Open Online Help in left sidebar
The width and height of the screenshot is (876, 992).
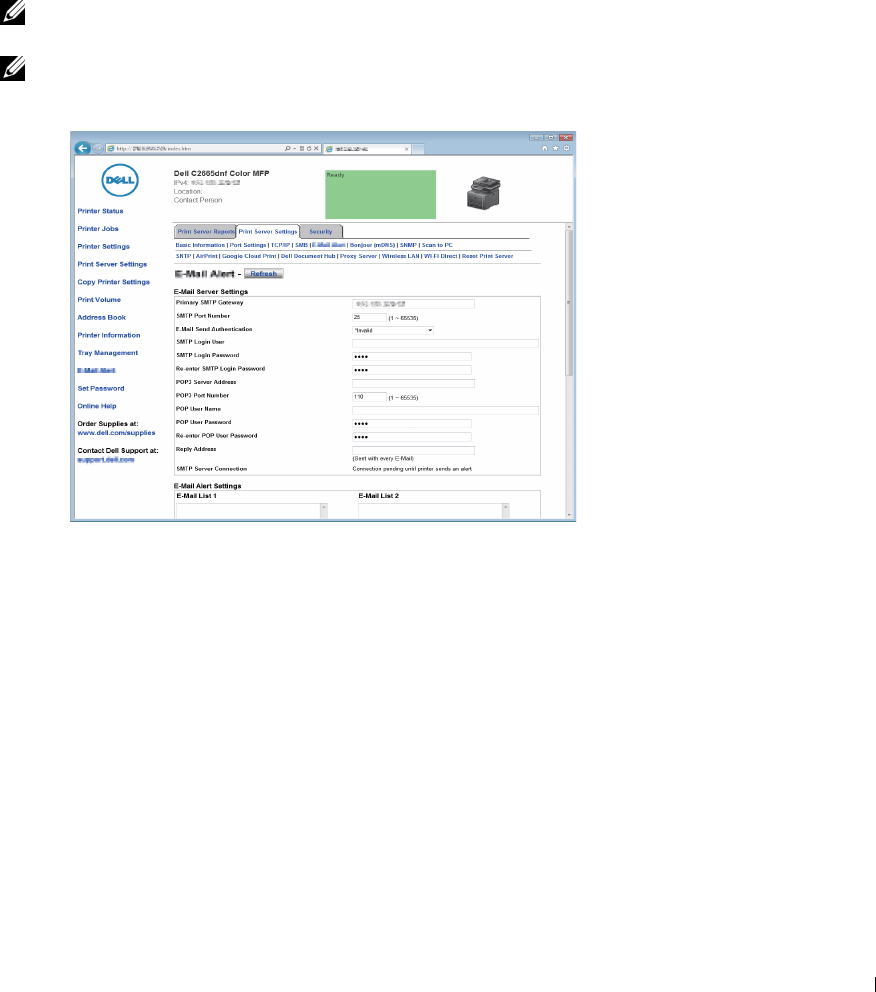click(97, 406)
